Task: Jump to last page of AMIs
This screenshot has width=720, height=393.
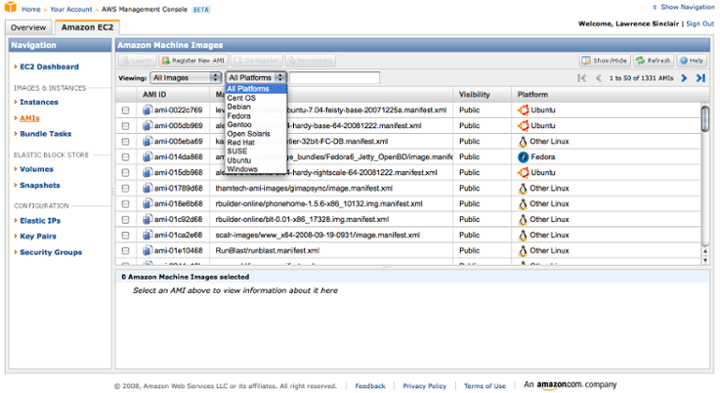Action: (x=701, y=78)
